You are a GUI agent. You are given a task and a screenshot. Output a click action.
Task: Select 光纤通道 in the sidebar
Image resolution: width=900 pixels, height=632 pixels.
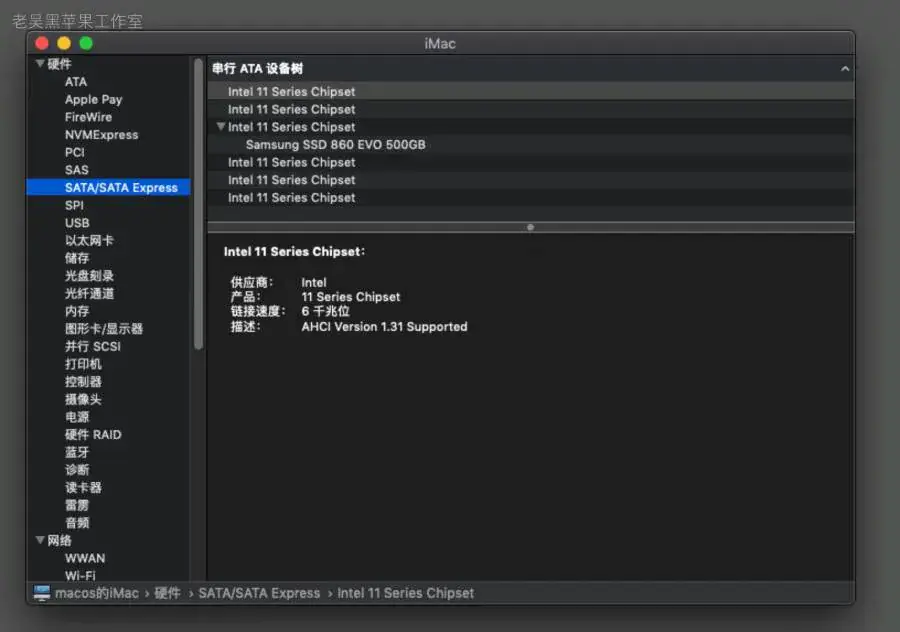pyautogui.click(x=89, y=294)
